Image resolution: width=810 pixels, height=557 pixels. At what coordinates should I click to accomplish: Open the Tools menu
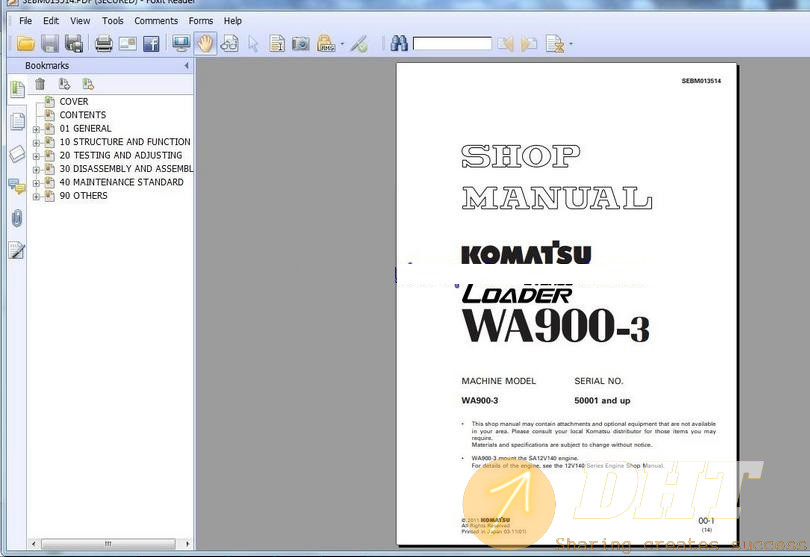(x=112, y=21)
